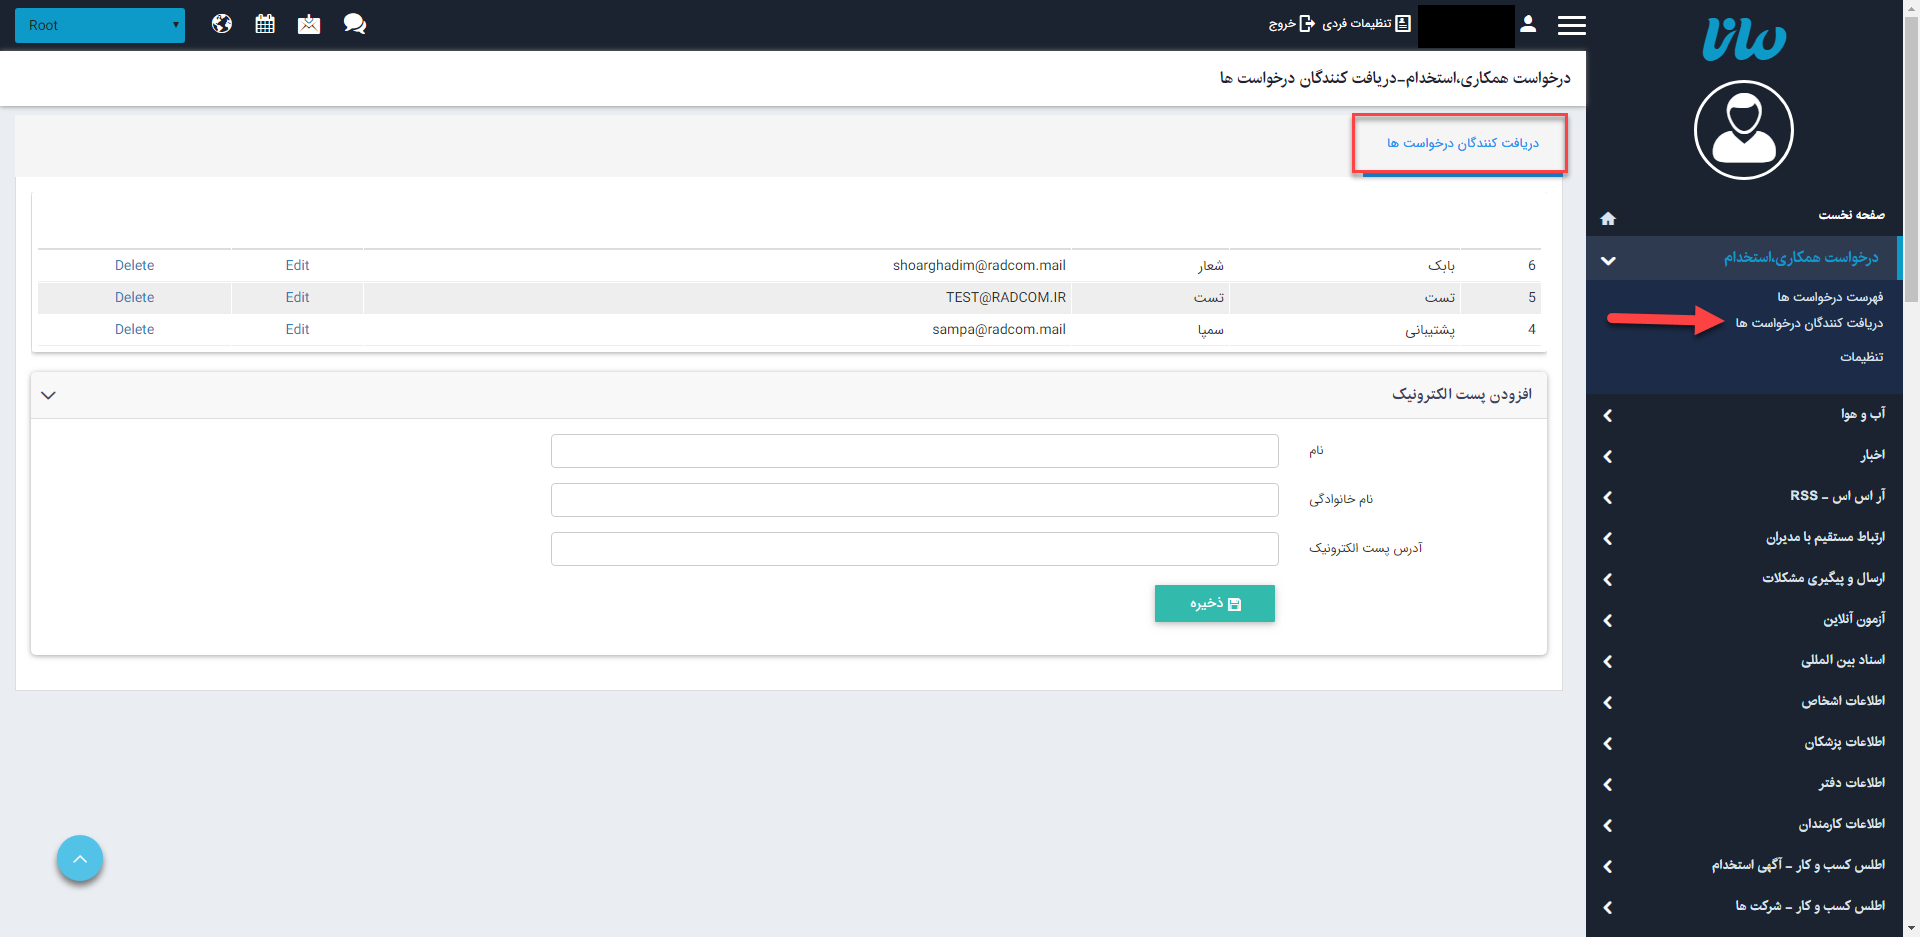Select فهرست درخواست ها in the sidebar
The width and height of the screenshot is (1920, 937).
coord(1830,296)
